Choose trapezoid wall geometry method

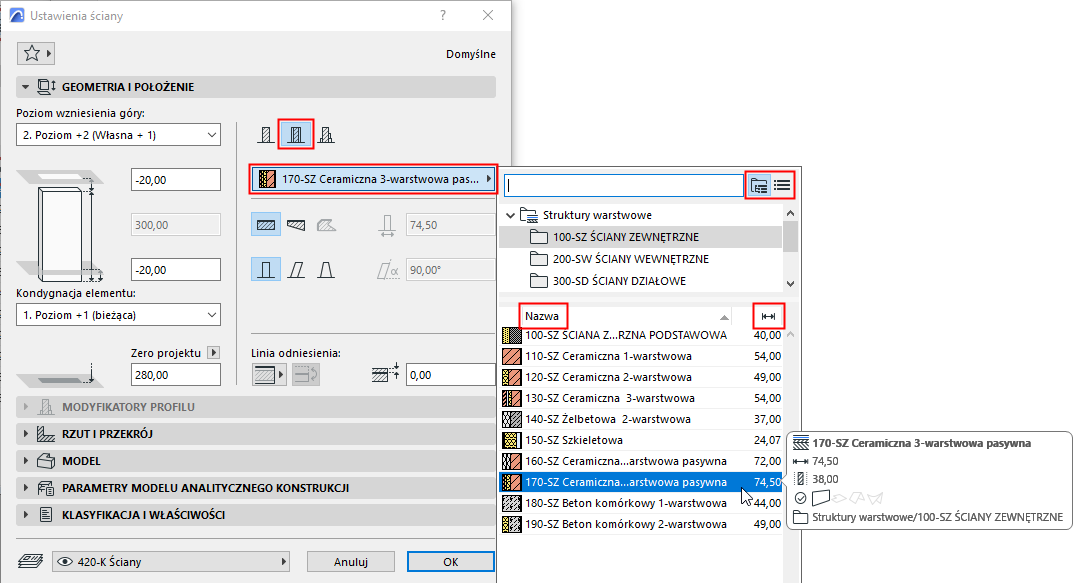click(296, 224)
